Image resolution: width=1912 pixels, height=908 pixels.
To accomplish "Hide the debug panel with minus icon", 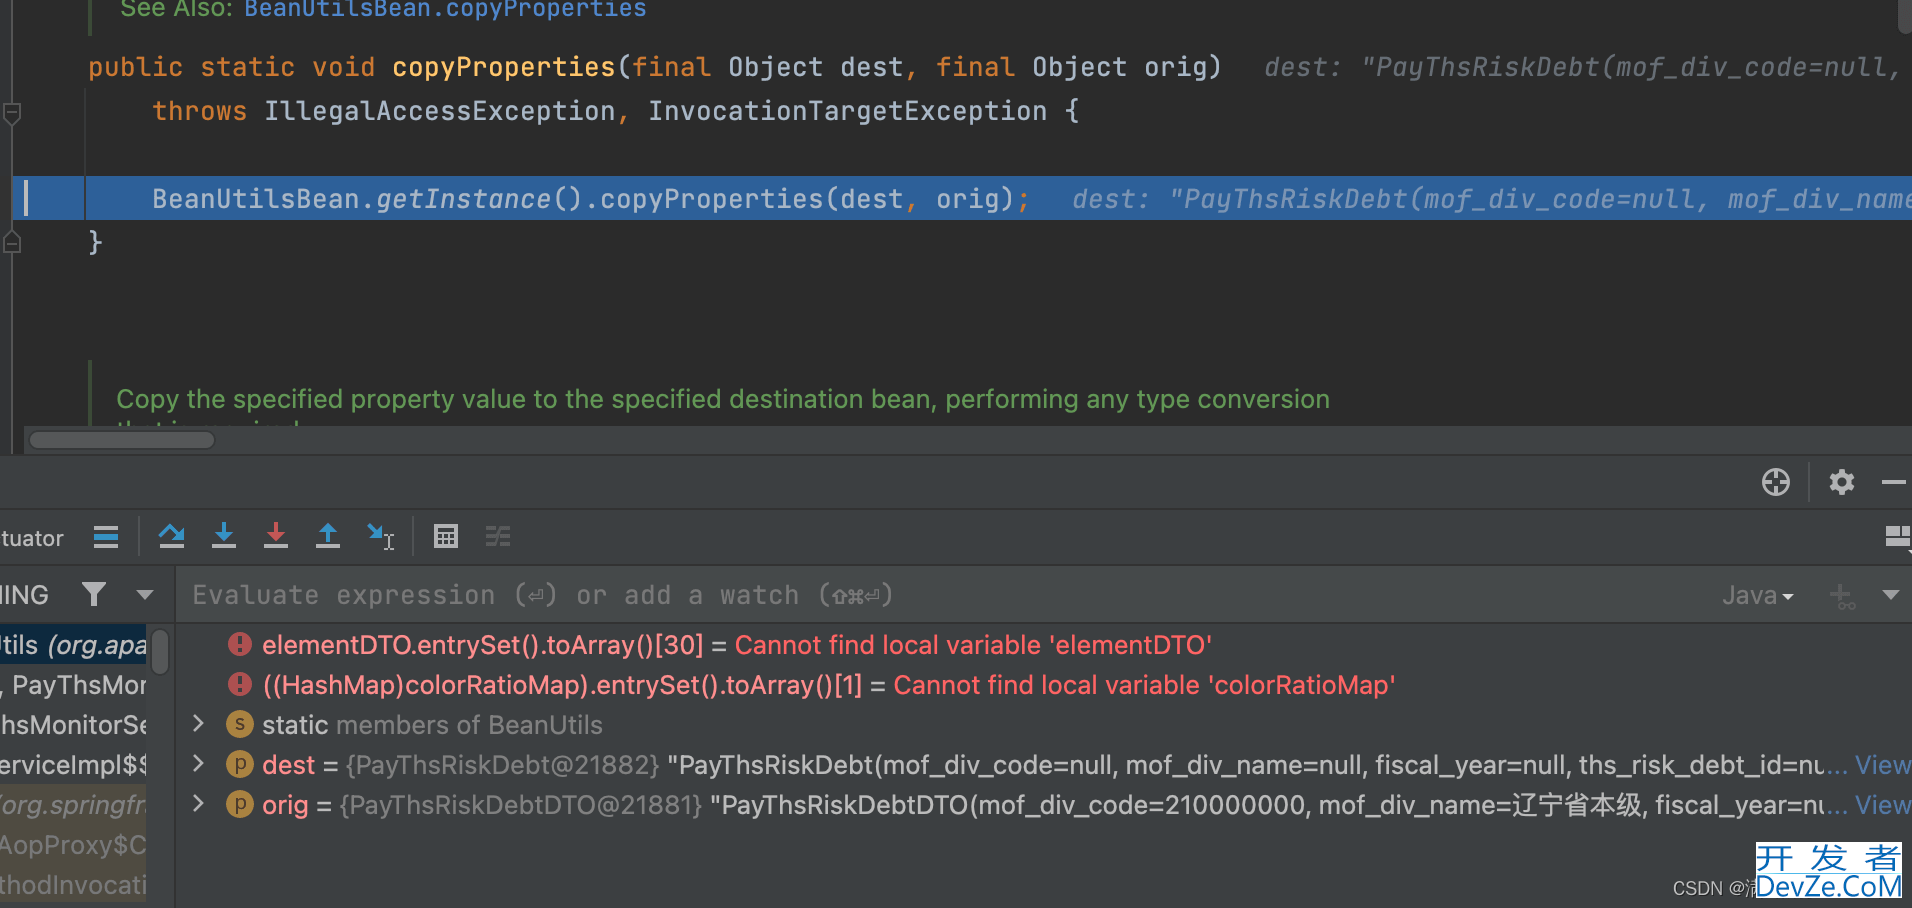I will pyautogui.click(x=1893, y=482).
